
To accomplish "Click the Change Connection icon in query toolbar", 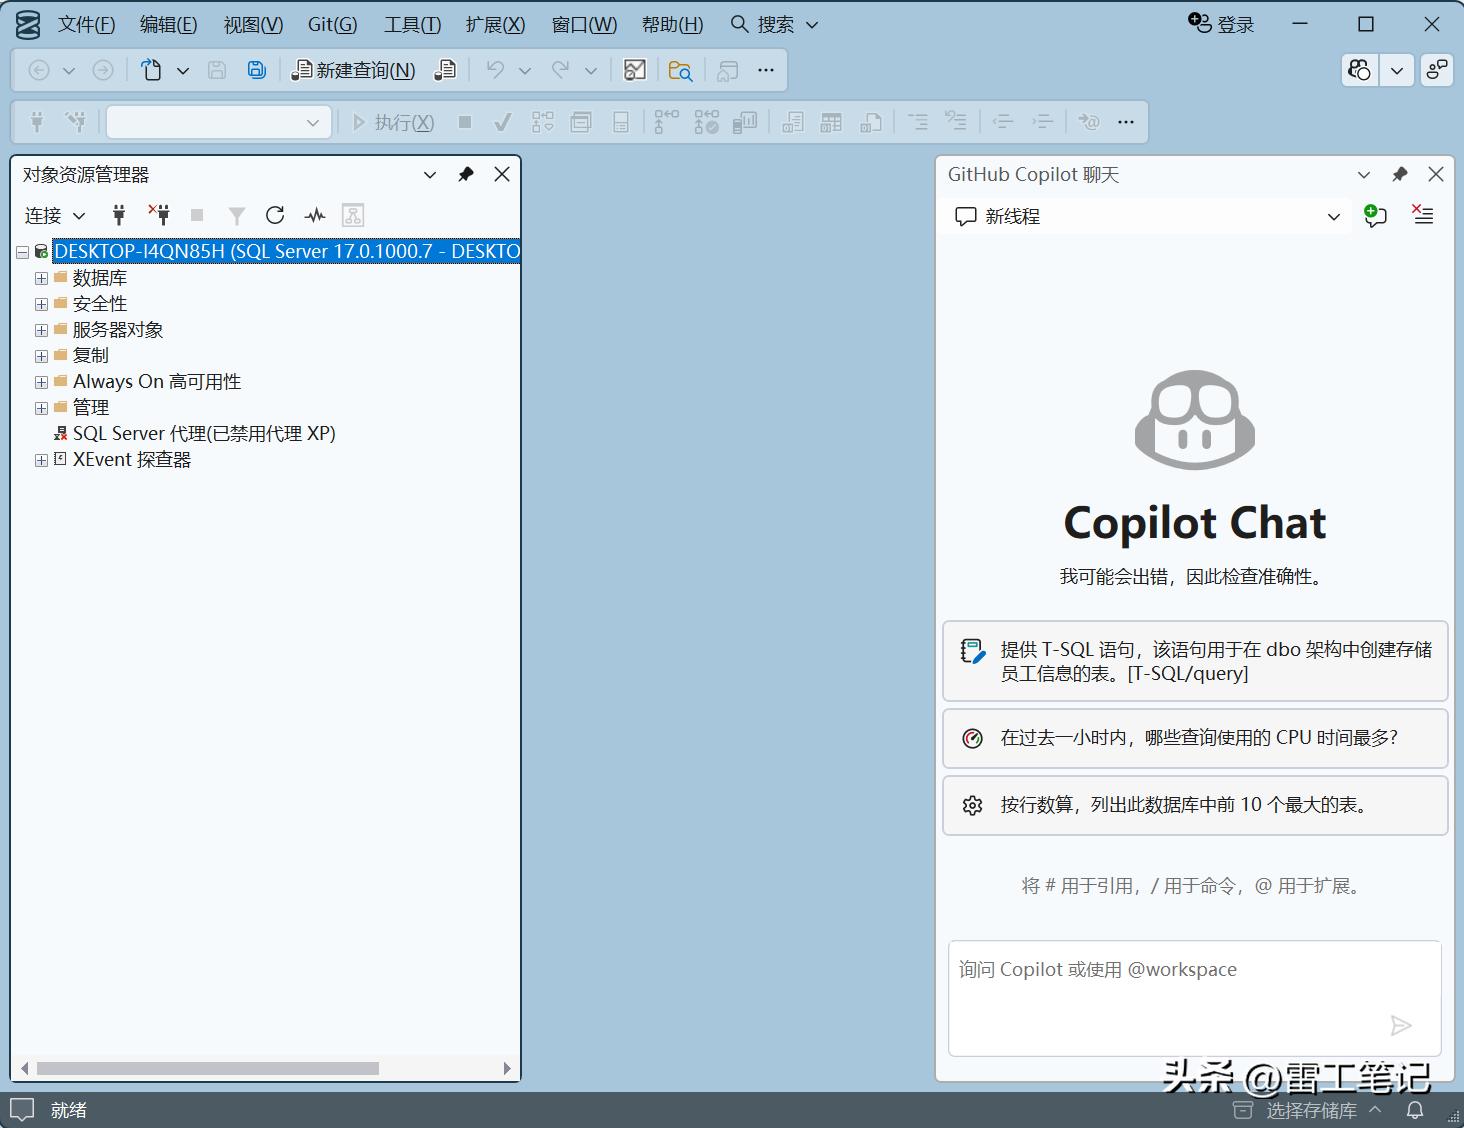I will [x=75, y=122].
